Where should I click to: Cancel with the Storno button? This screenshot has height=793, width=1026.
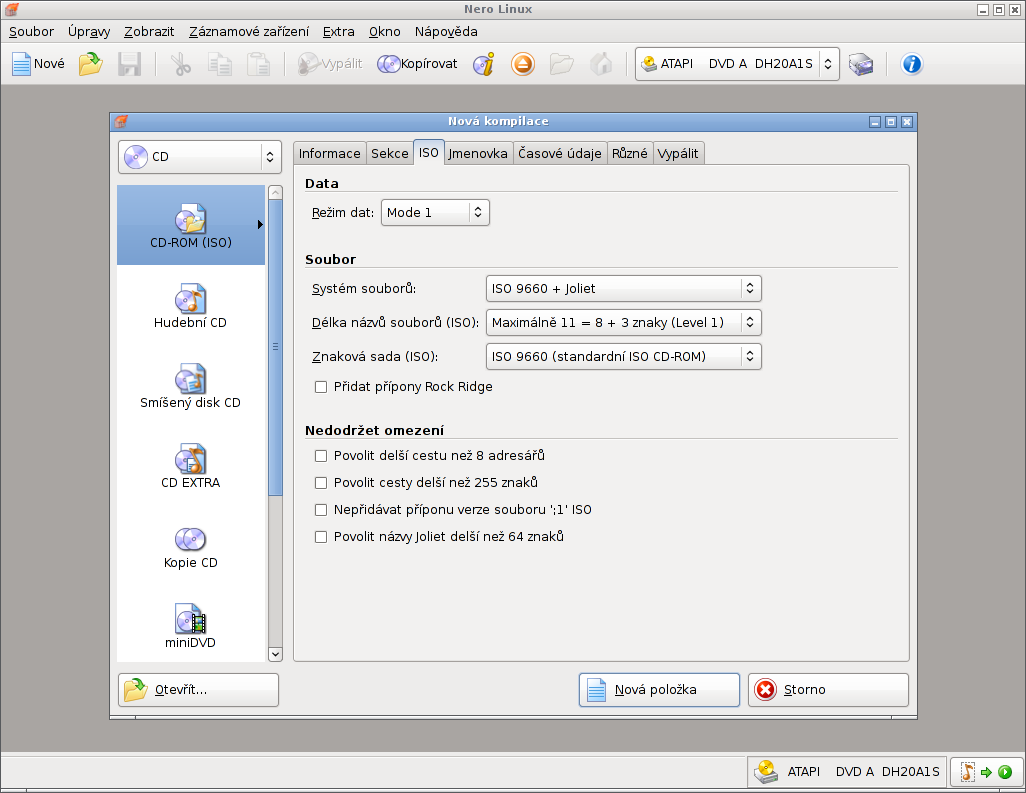coord(827,689)
